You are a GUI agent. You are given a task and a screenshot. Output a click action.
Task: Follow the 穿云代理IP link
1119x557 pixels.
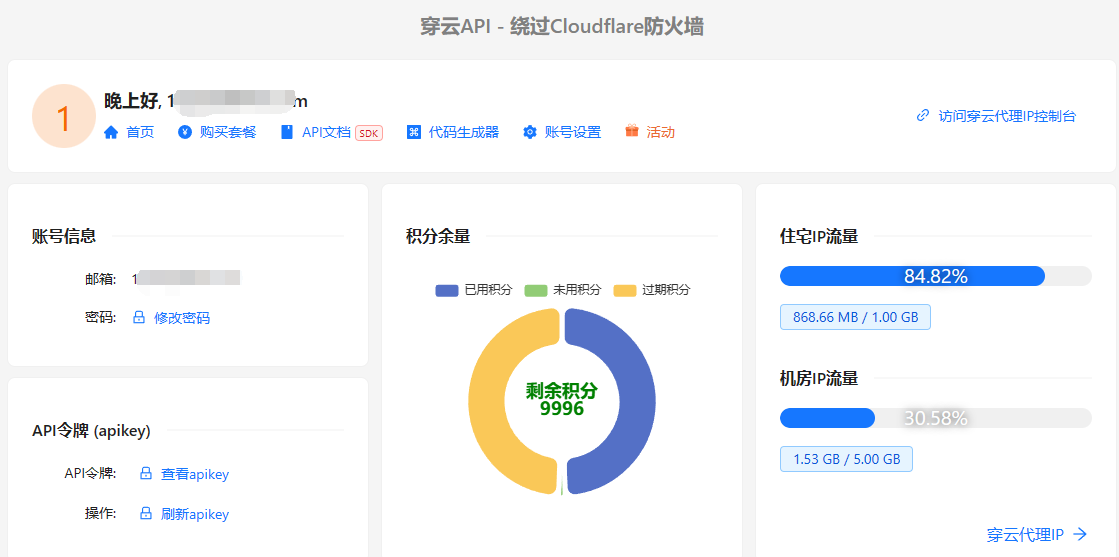tap(1025, 534)
